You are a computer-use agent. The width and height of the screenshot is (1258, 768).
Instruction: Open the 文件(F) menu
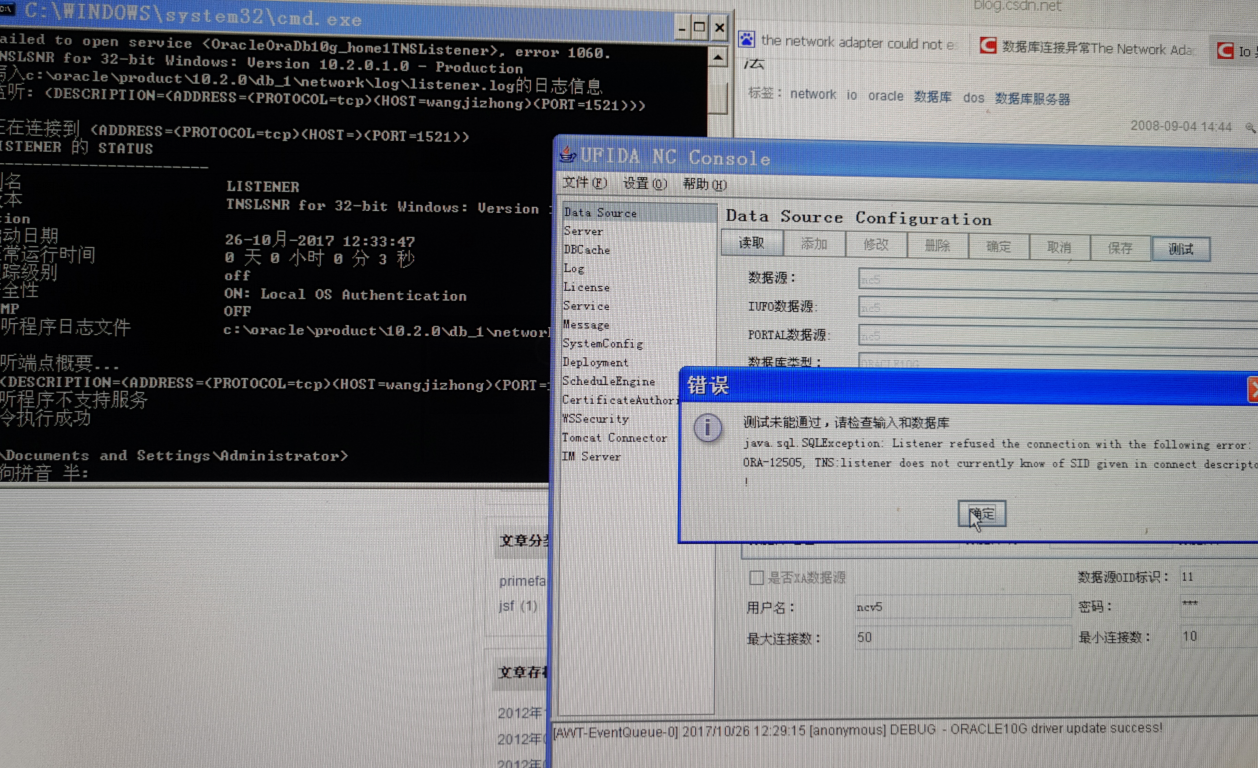coord(584,183)
